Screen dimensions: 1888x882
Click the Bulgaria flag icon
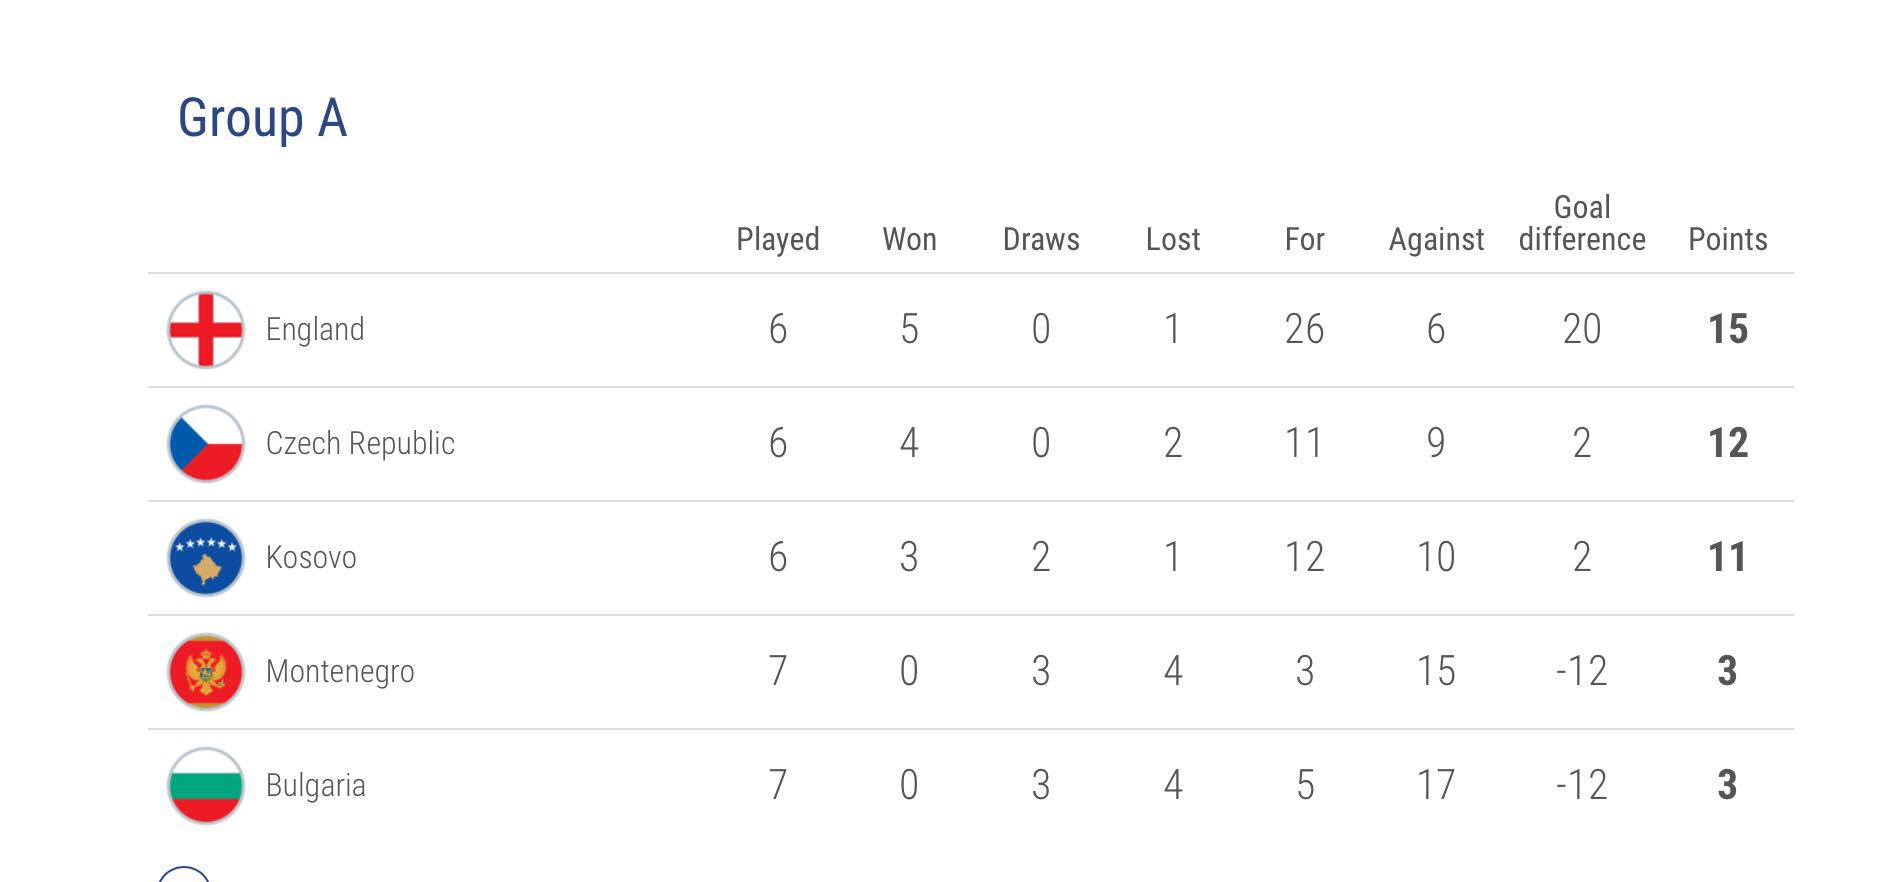point(206,786)
